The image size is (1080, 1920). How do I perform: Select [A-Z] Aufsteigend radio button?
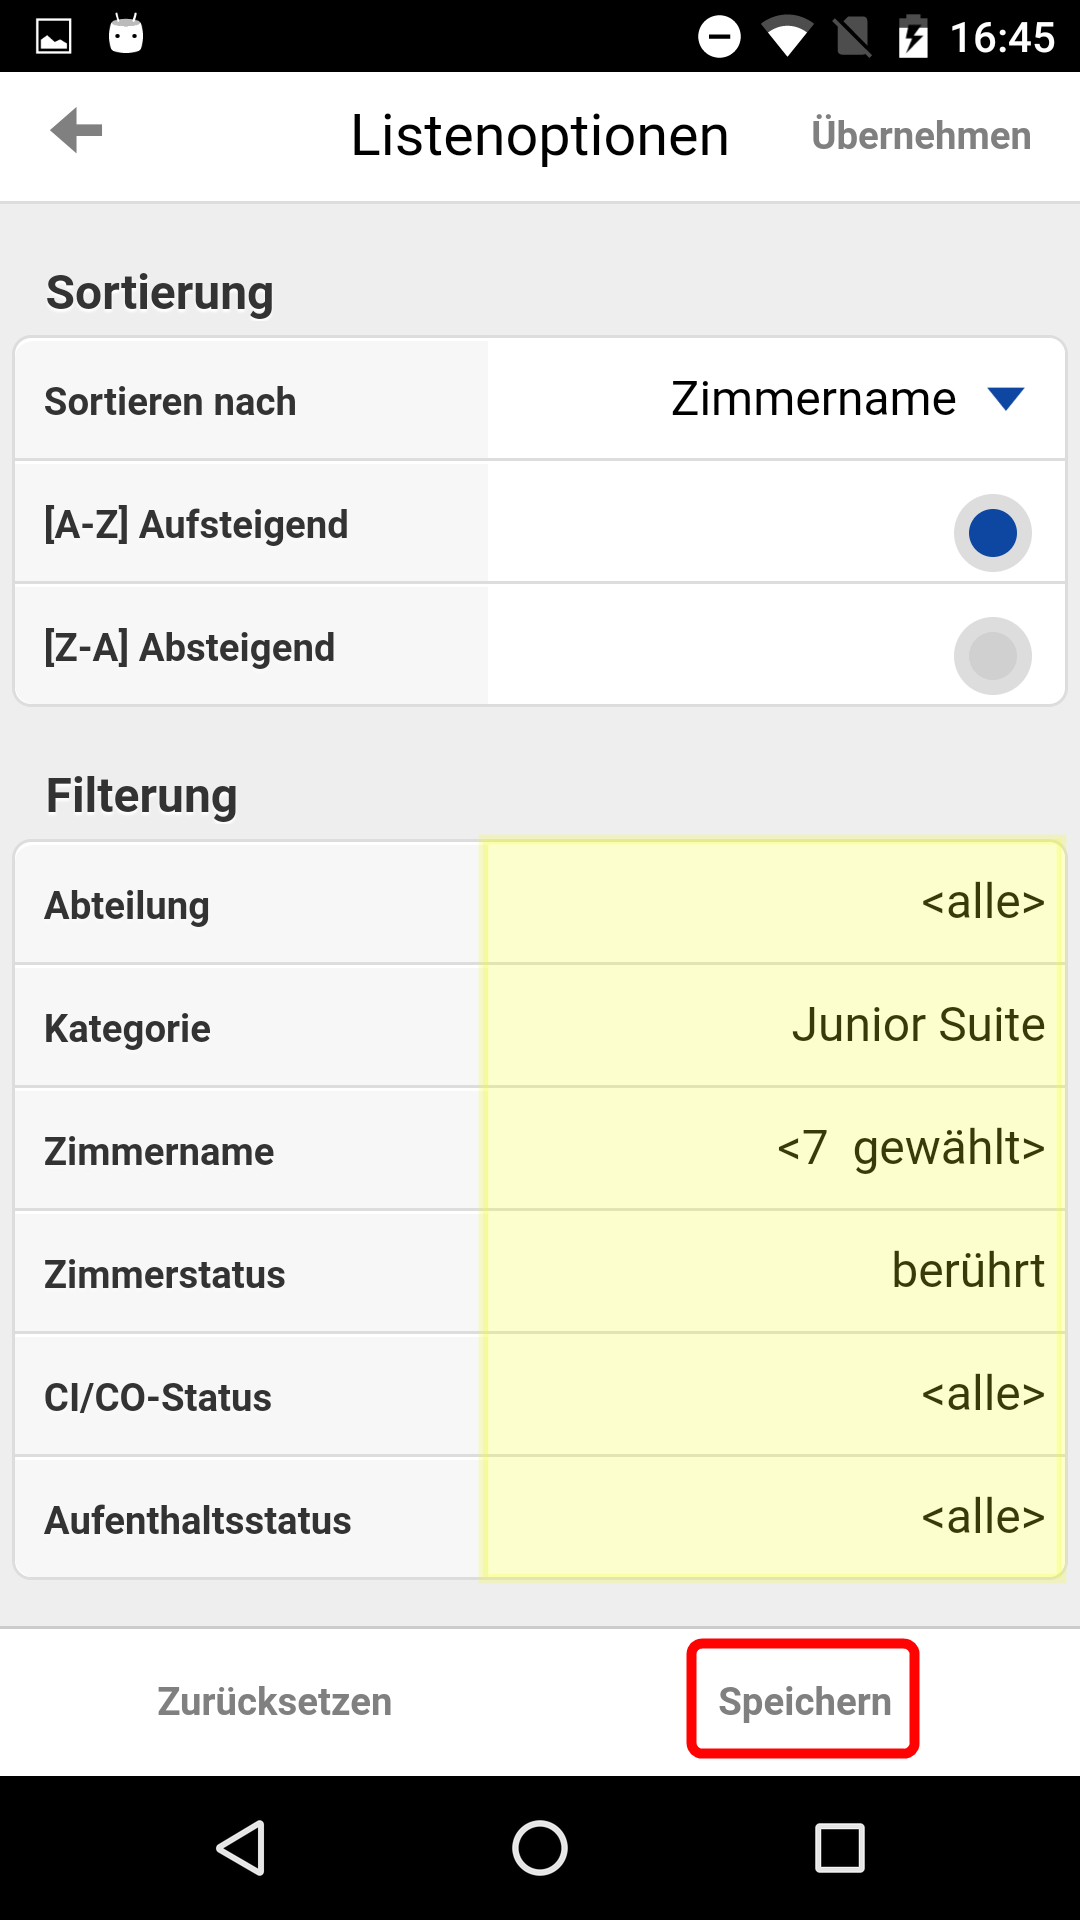pyautogui.click(x=993, y=533)
